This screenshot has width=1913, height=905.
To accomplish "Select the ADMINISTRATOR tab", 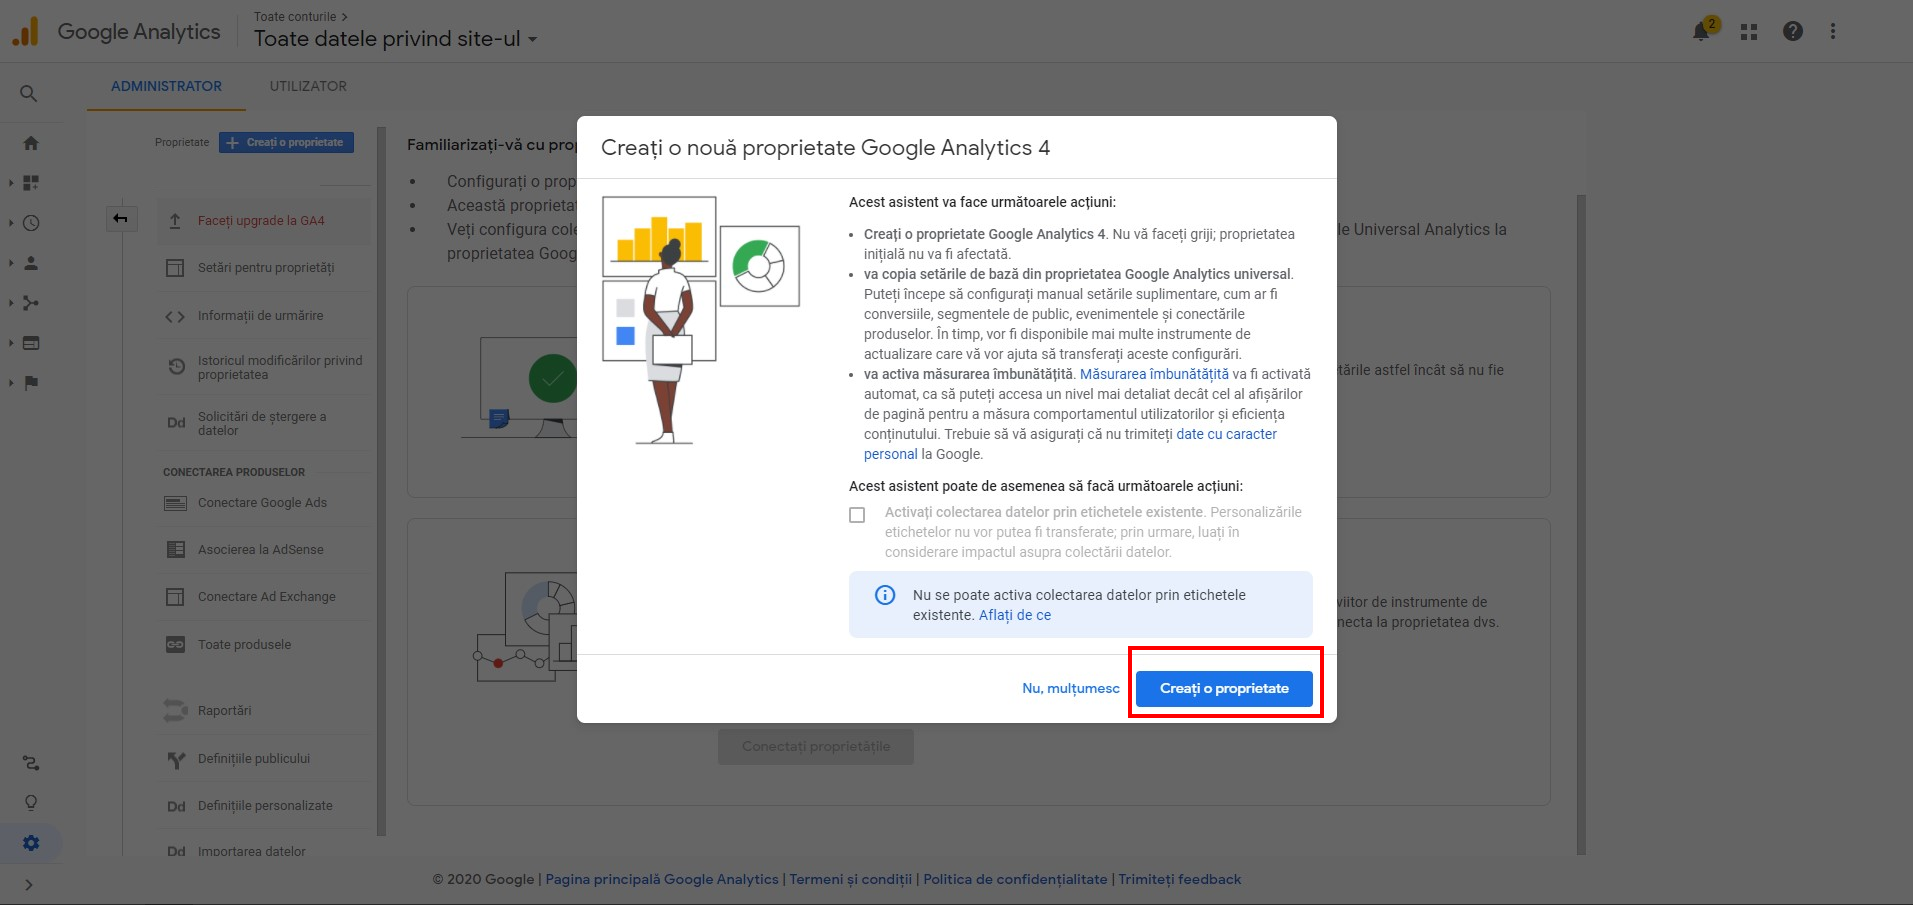I will click(x=166, y=86).
